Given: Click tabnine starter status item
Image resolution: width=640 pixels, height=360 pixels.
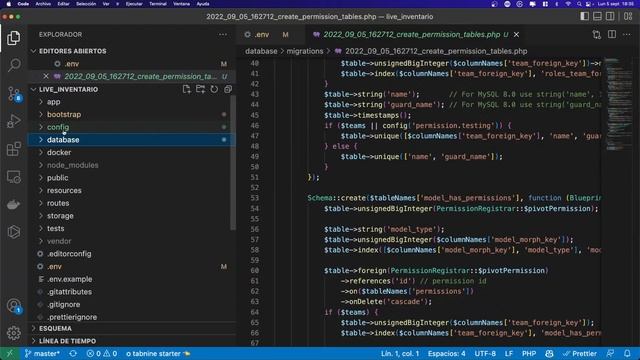Looking at the screenshot, I should tap(158, 353).
